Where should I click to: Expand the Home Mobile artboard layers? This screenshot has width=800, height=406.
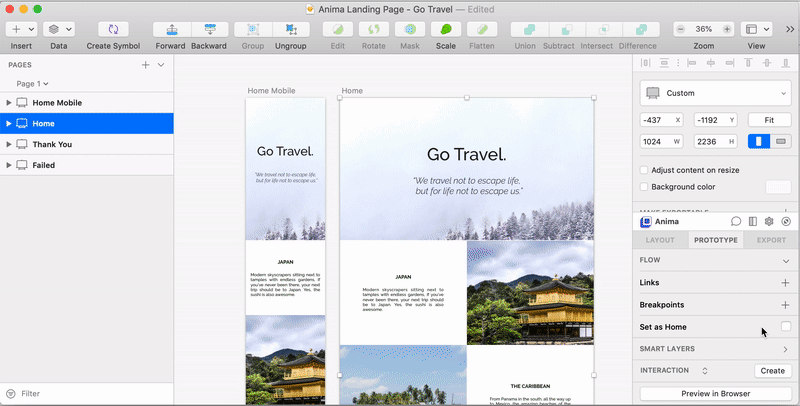tap(9, 103)
